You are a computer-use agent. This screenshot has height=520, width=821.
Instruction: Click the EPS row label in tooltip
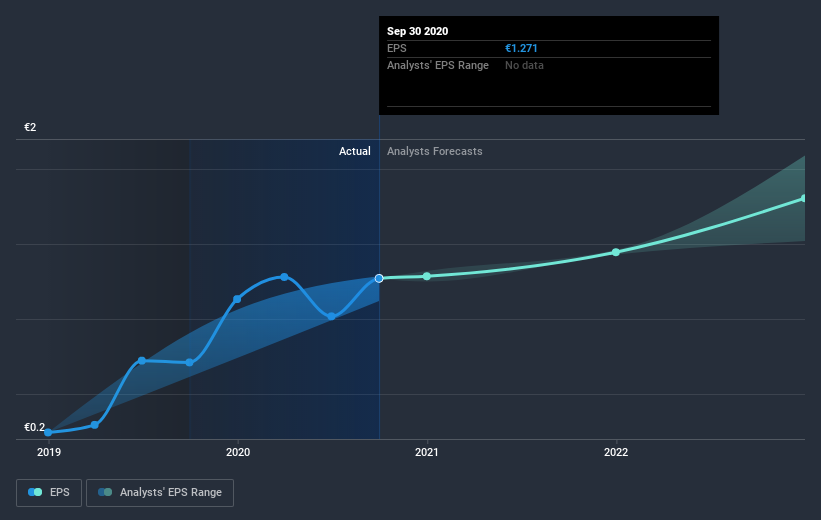point(396,48)
